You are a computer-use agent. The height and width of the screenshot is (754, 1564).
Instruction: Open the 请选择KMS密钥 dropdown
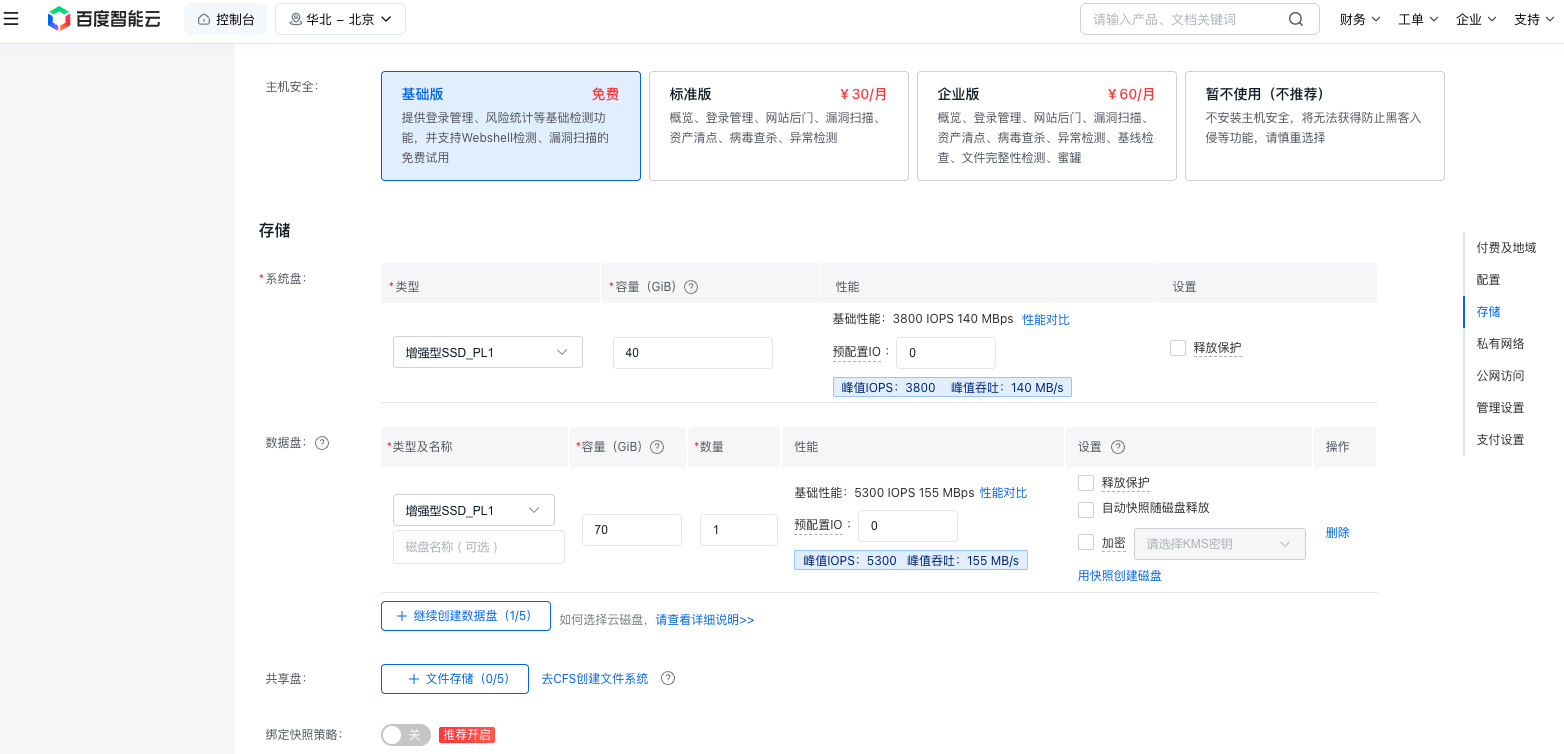pos(1219,544)
